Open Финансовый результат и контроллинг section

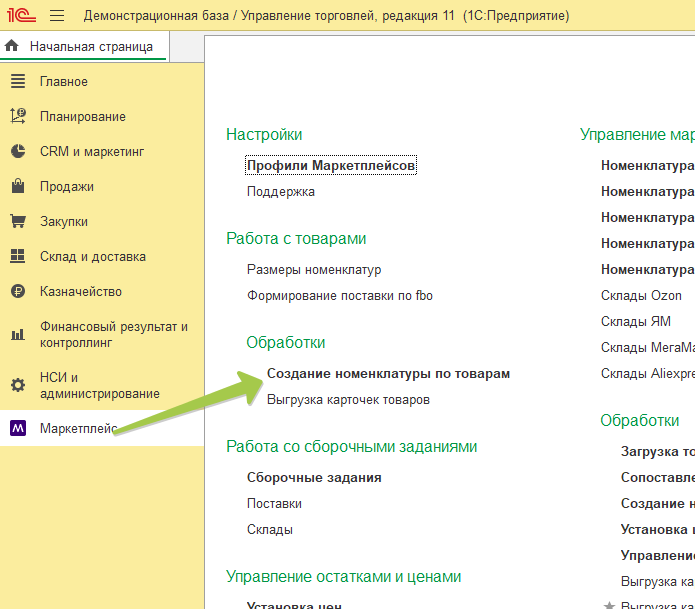pos(114,335)
